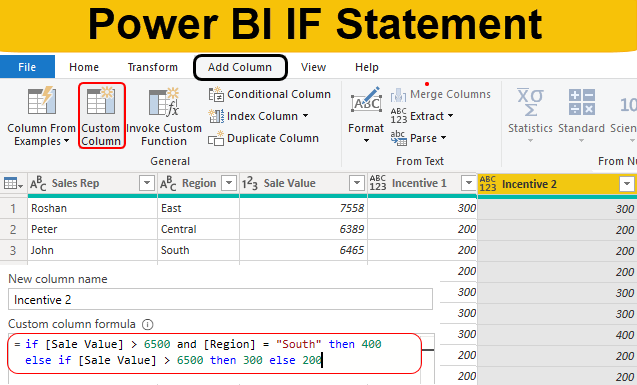
Task: Open the Sale Value filter dropdown
Action: point(357,183)
